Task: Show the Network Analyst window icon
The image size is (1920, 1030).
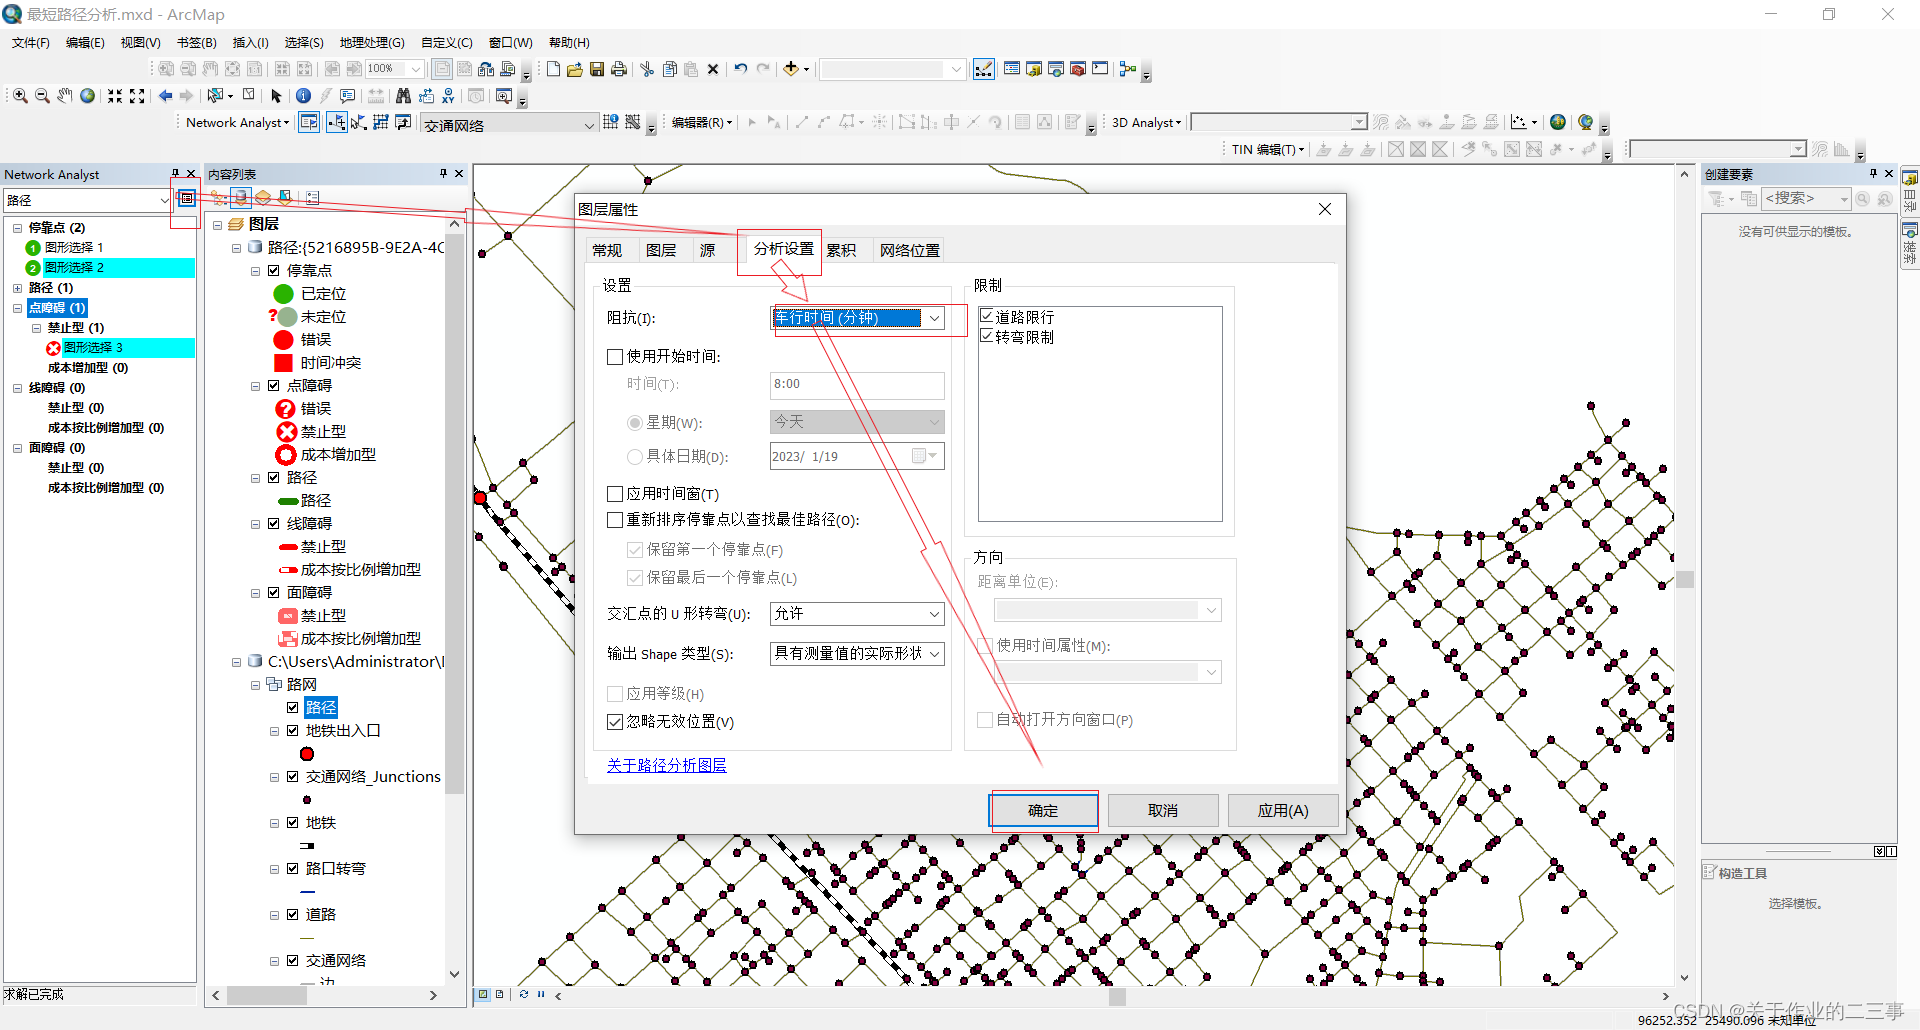Action: point(309,122)
